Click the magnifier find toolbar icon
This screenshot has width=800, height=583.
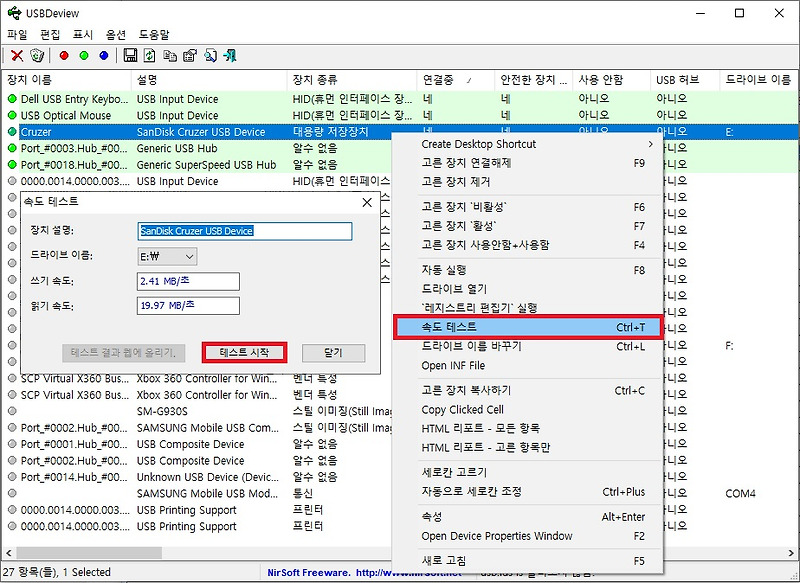pyautogui.click(x=210, y=56)
